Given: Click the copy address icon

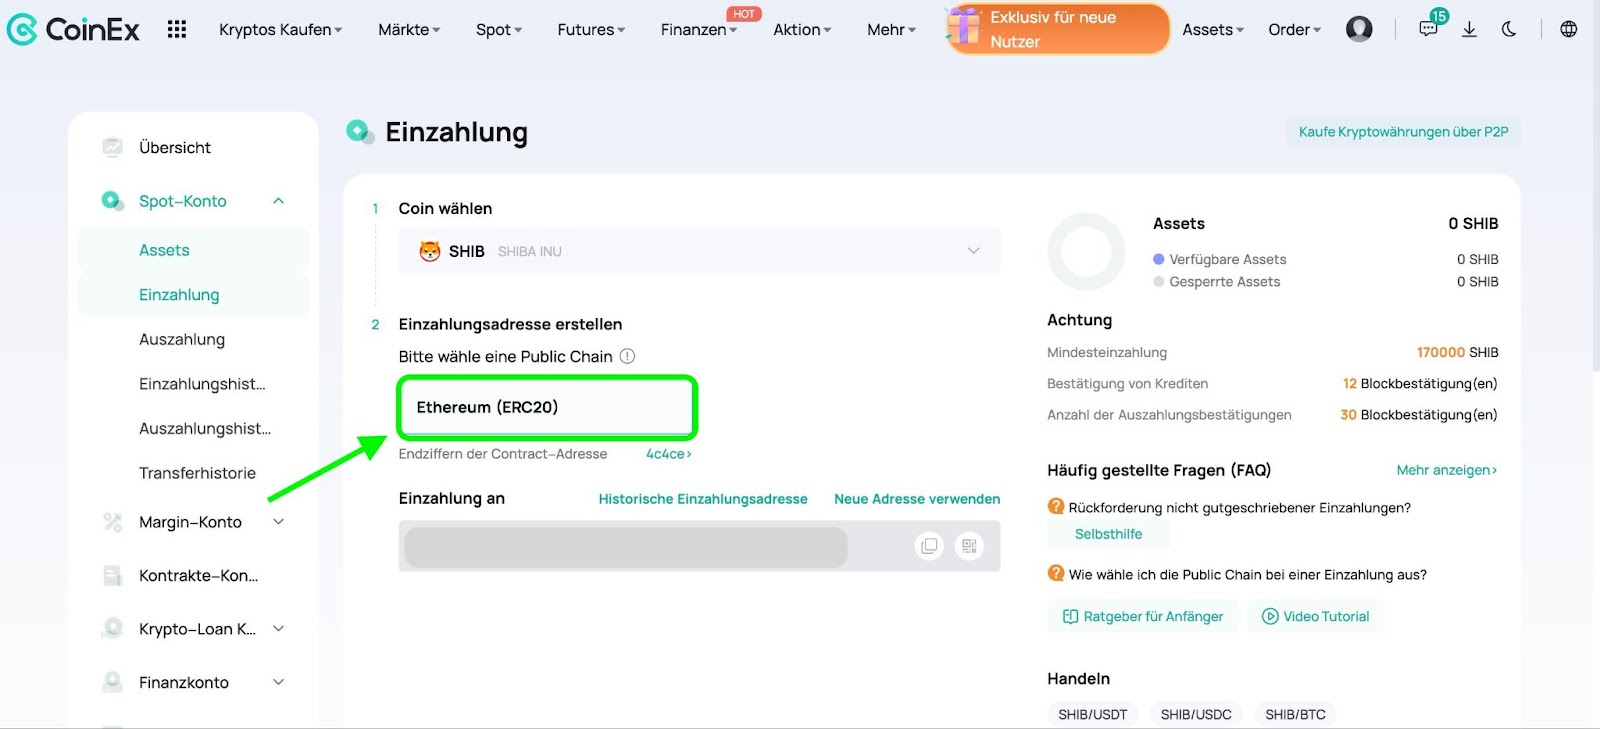Looking at the screenshot, I should [929, 546].
